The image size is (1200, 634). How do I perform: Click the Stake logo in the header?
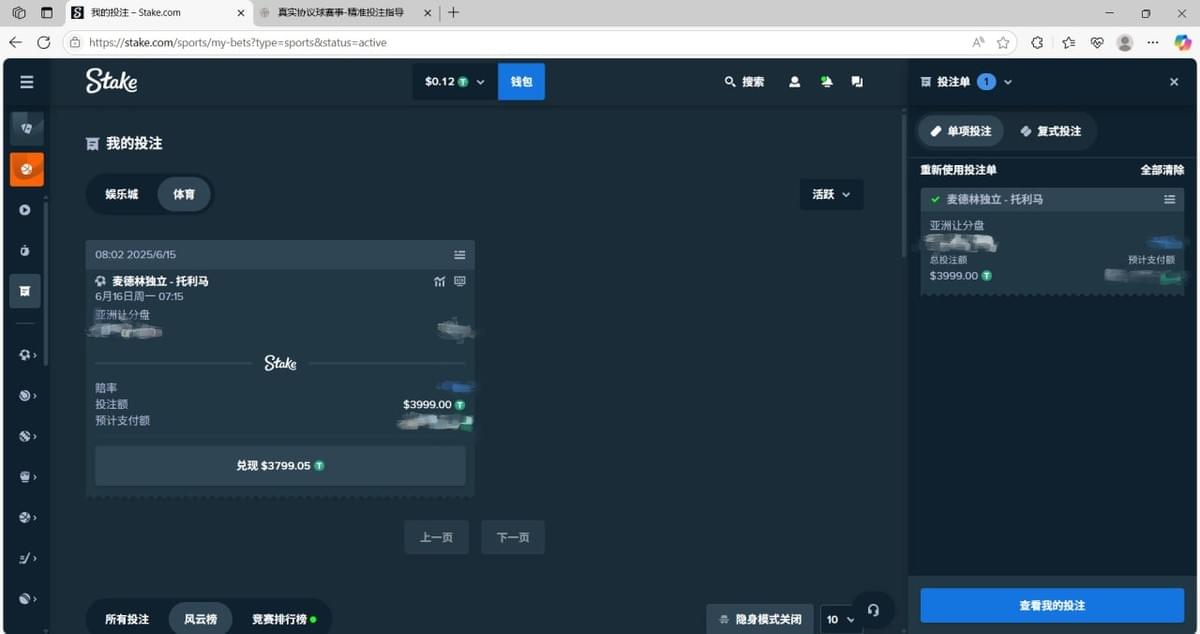111,81
